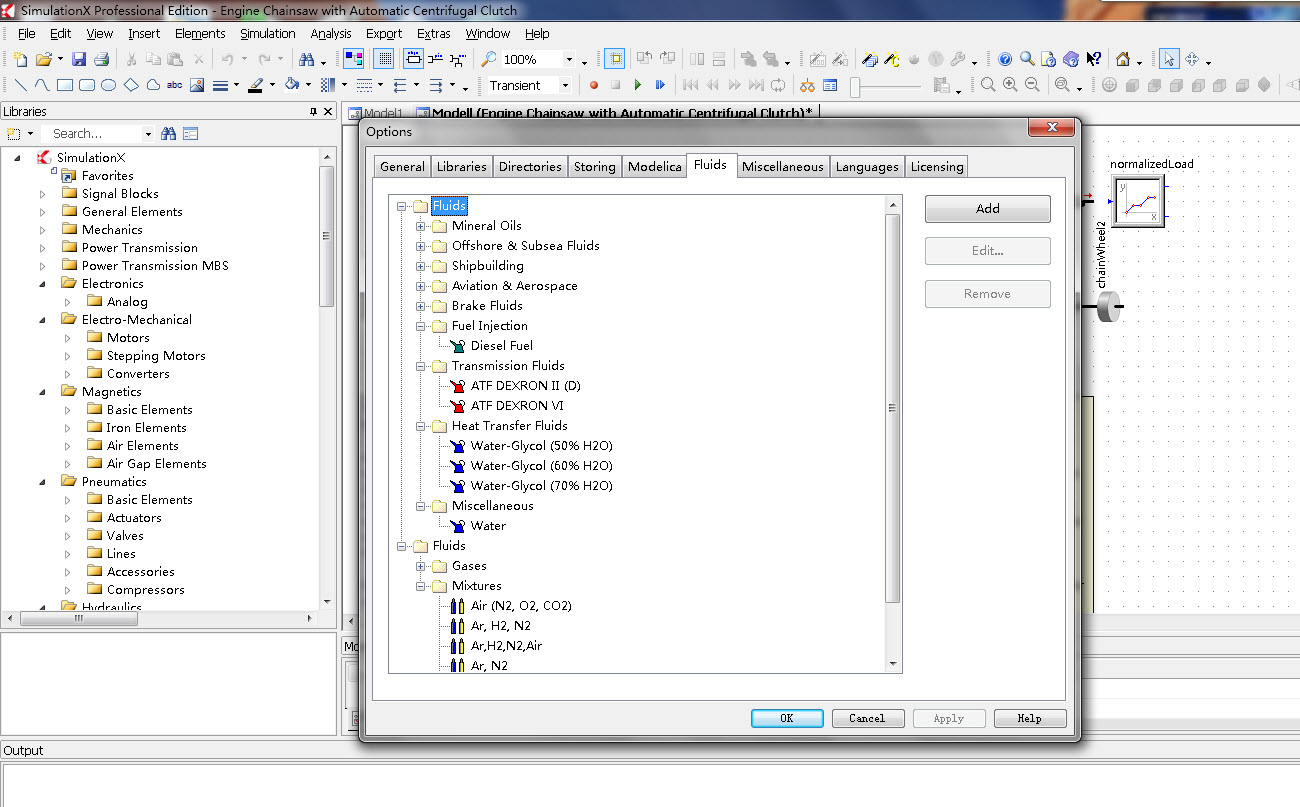Click the Zoom Out magnifier icon
Screen dimensions: 1300x807
1032,85
